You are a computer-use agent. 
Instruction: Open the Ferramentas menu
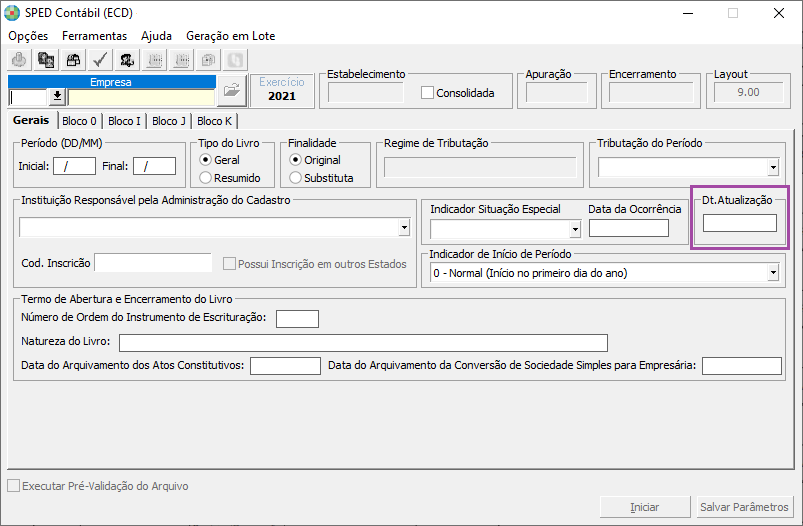click(94, 36)
